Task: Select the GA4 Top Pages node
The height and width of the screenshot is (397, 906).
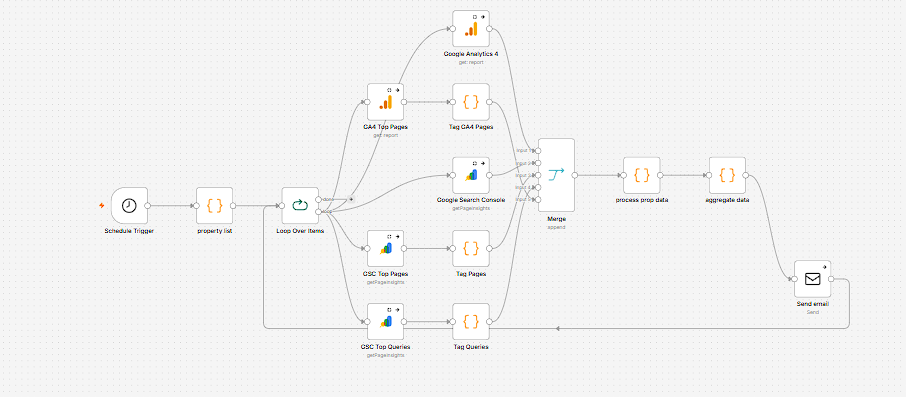Action: (x=385, y=102)
